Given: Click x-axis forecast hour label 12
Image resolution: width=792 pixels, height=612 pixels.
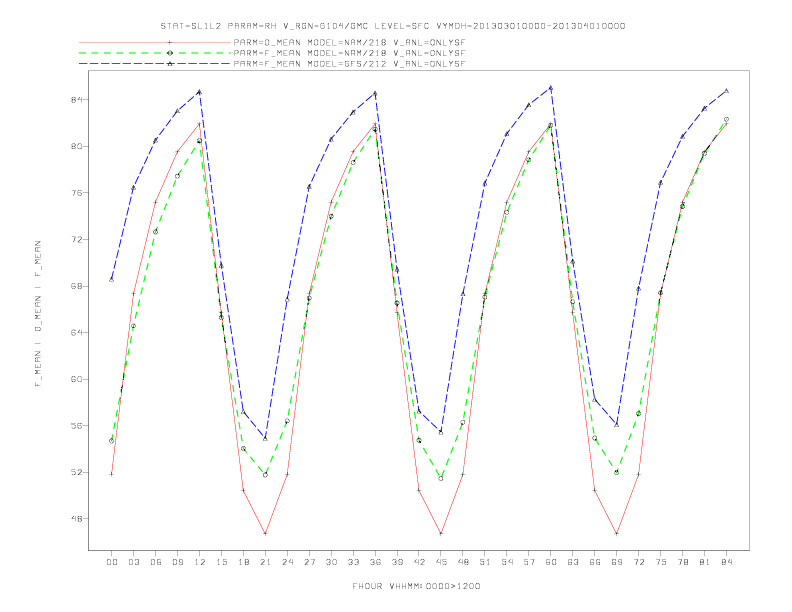Looking at the screenshot, I should (x=200, y=562).
